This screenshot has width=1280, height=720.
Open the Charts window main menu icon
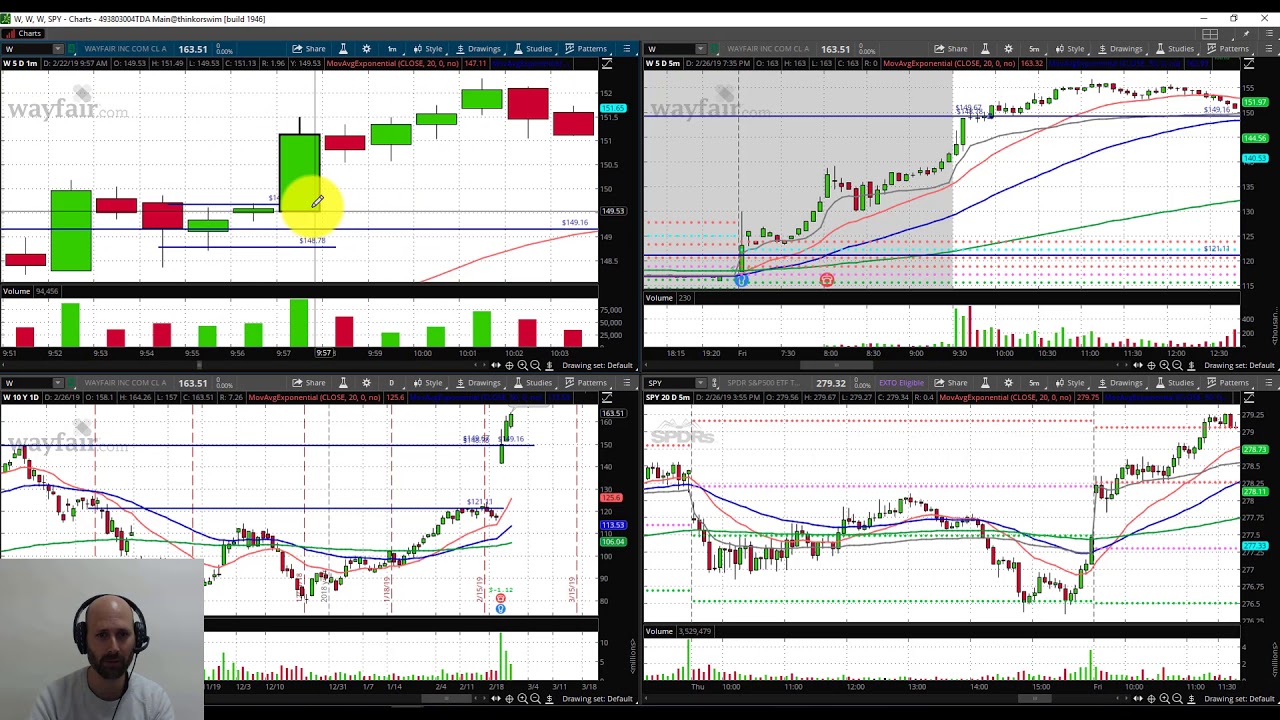pyautogui.click(x=1268, y=34)
